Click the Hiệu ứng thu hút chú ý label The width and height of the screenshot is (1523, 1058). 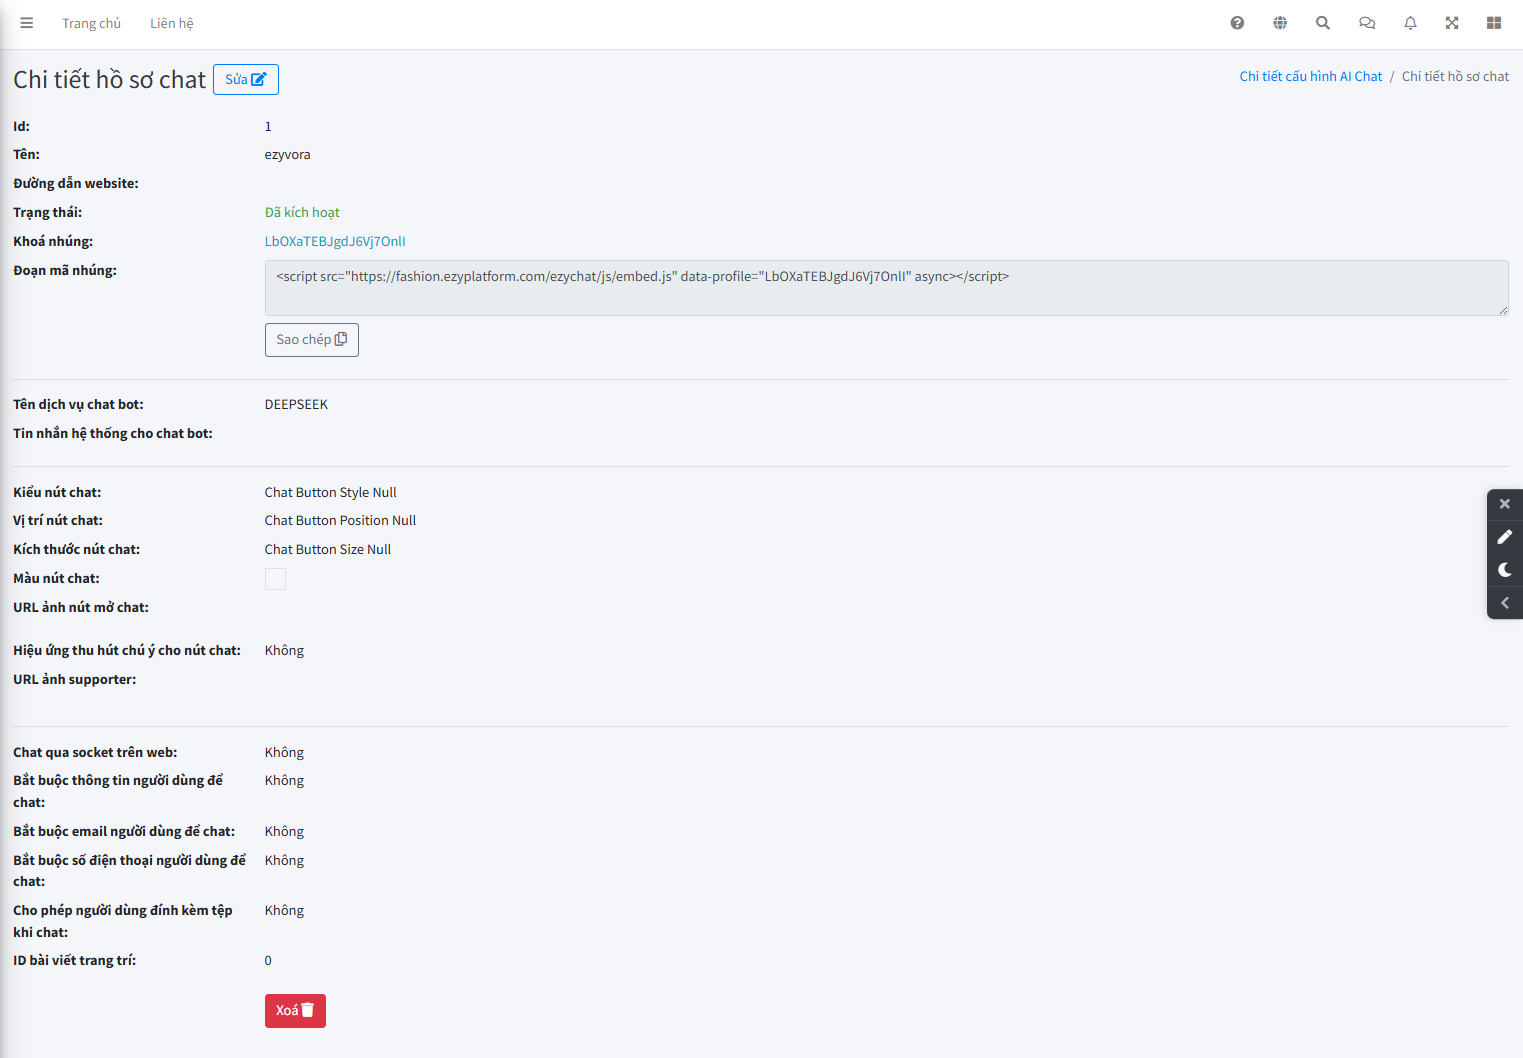click(127, 650)
